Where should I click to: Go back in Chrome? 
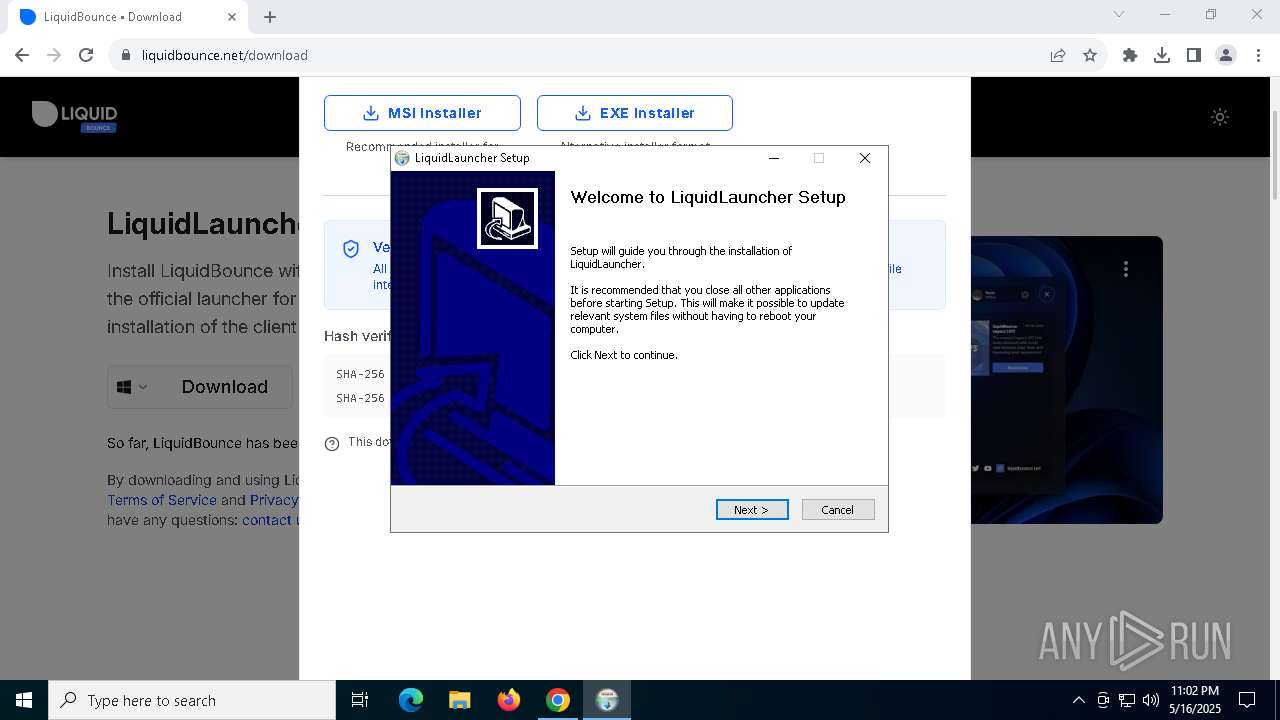coord(22,55)
